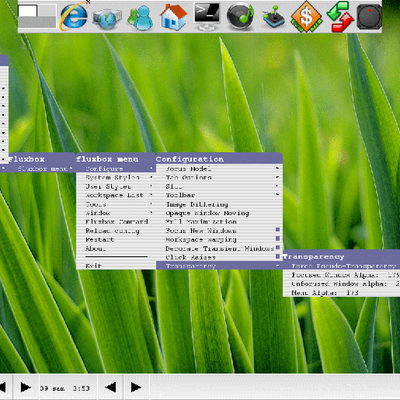Expand Workspace List submenu

click(x=116, y=195)
